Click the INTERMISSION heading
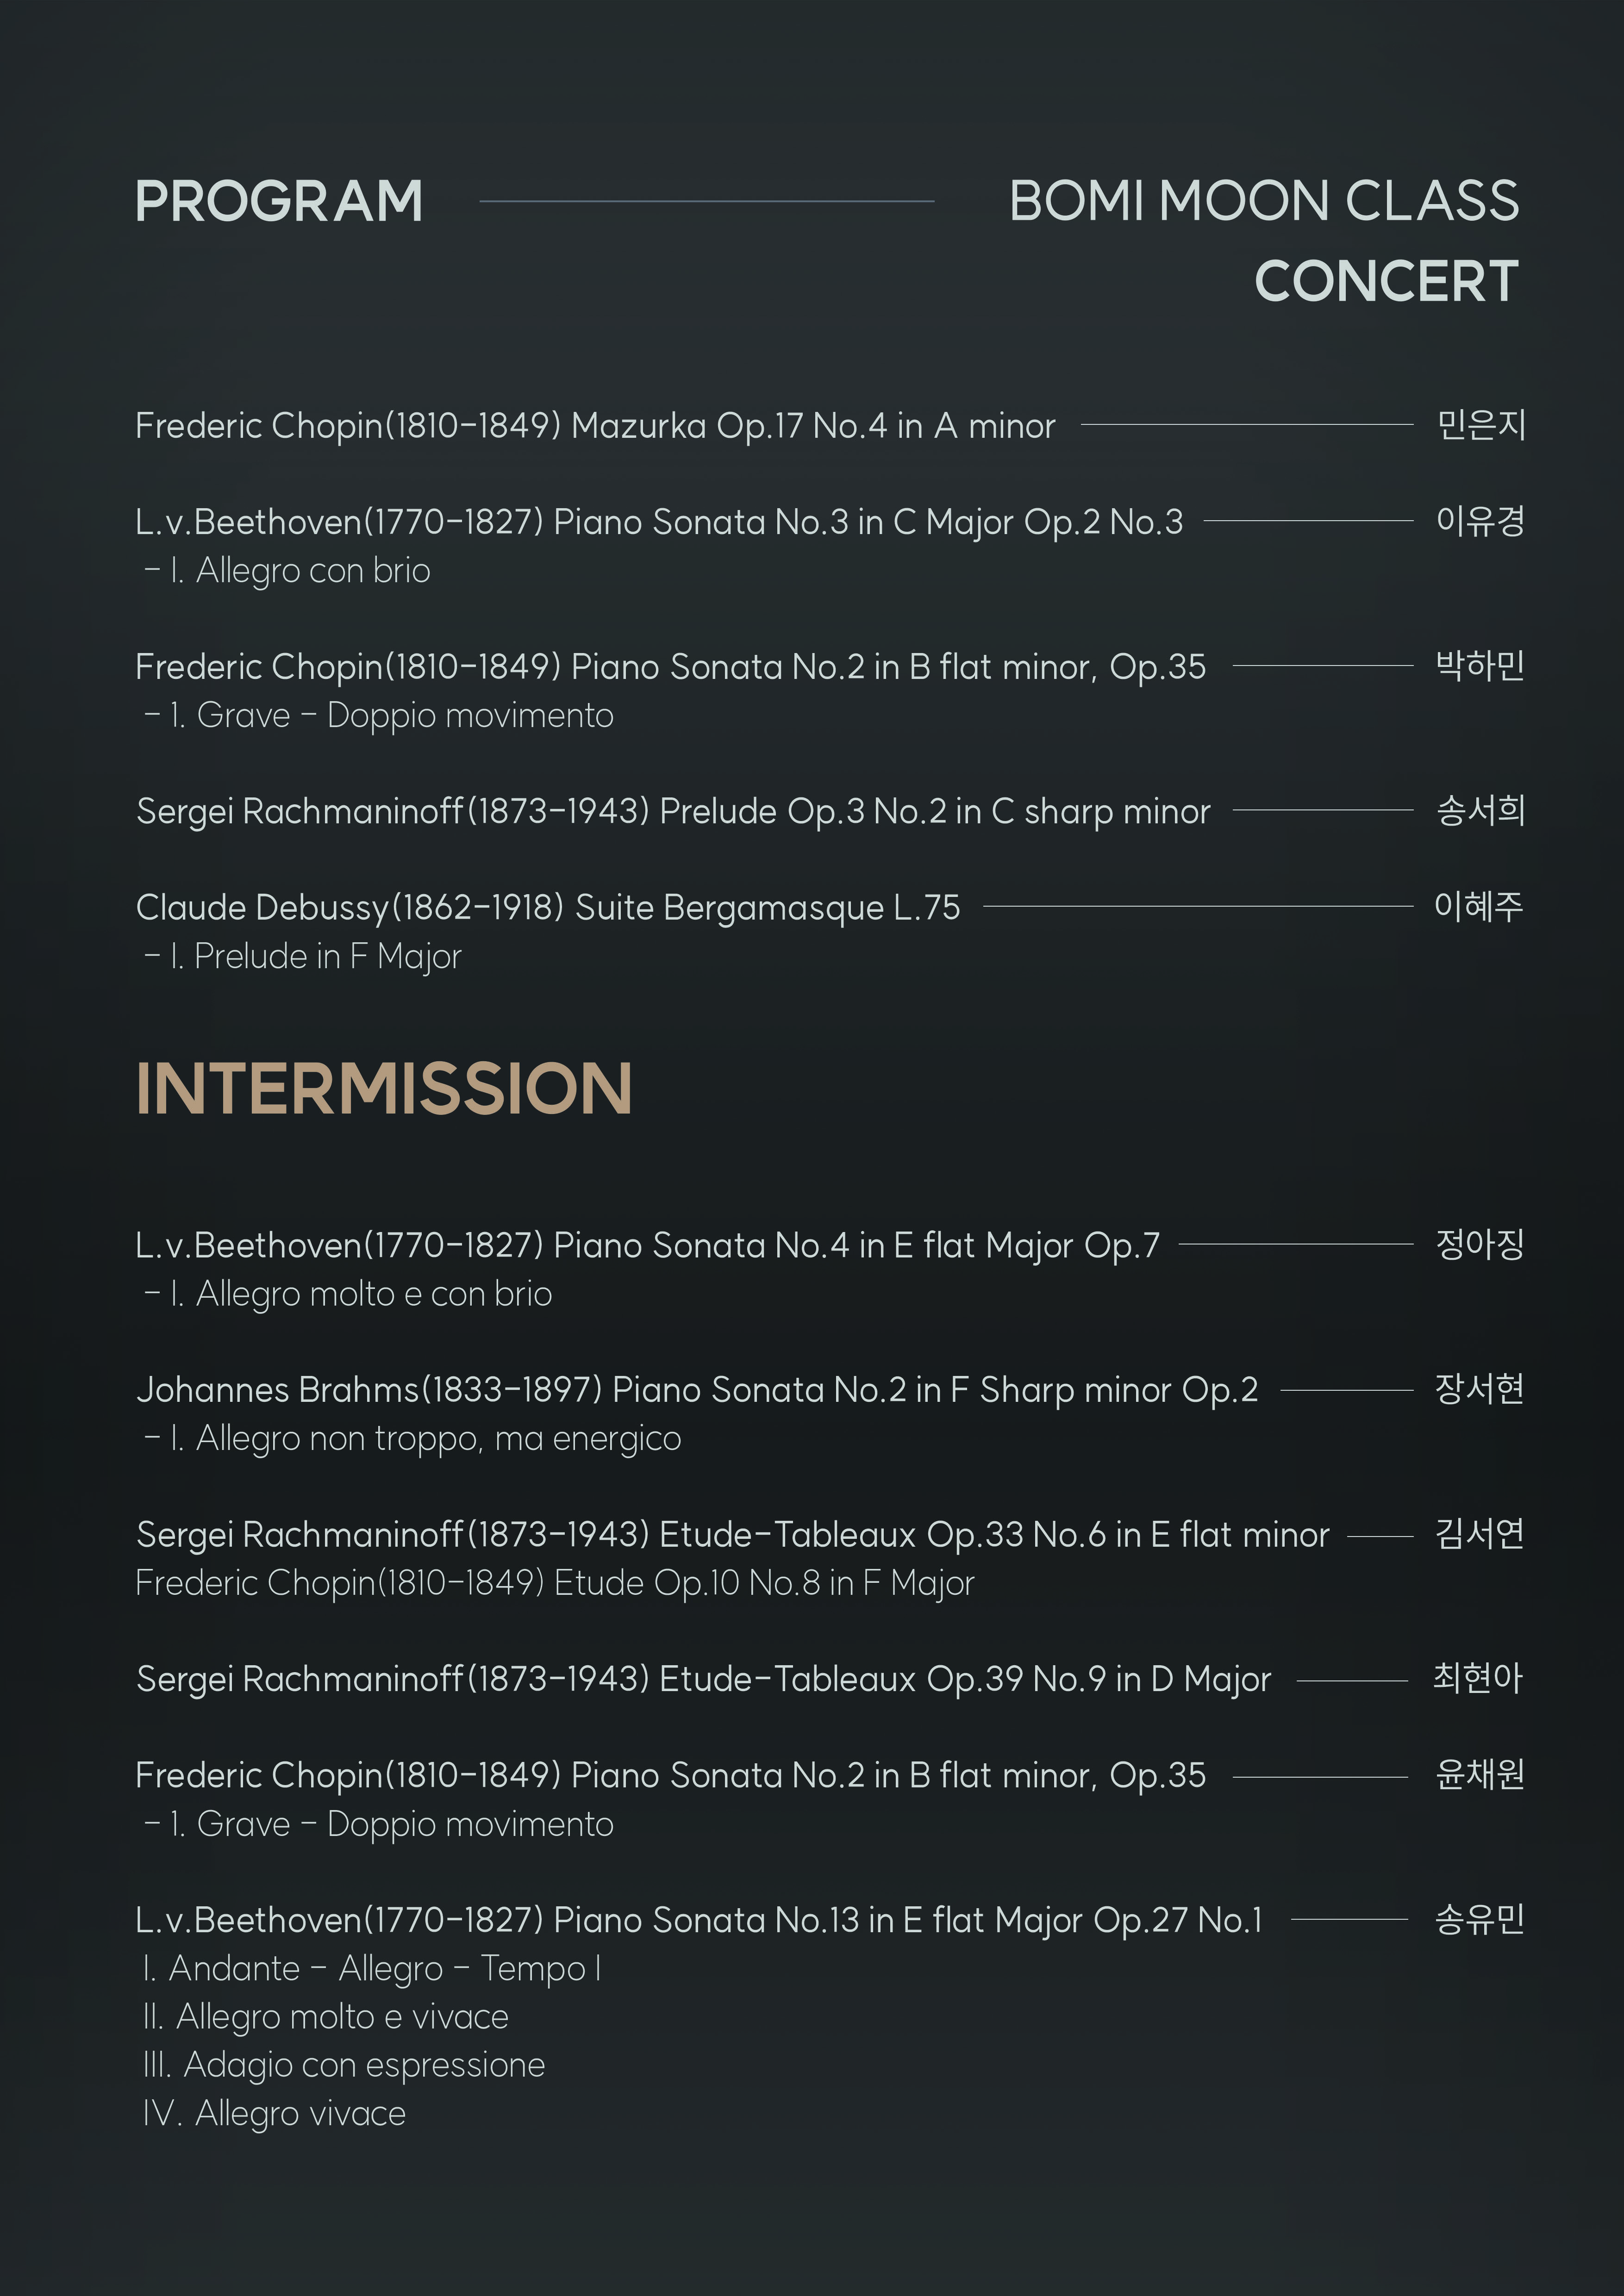 [384, 1088]
